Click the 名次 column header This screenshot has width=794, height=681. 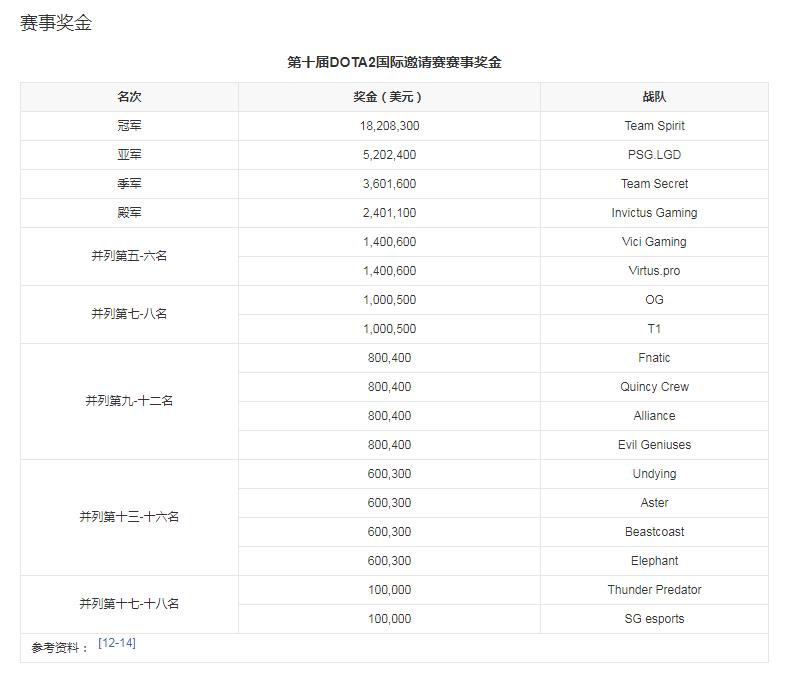(129, 97)
